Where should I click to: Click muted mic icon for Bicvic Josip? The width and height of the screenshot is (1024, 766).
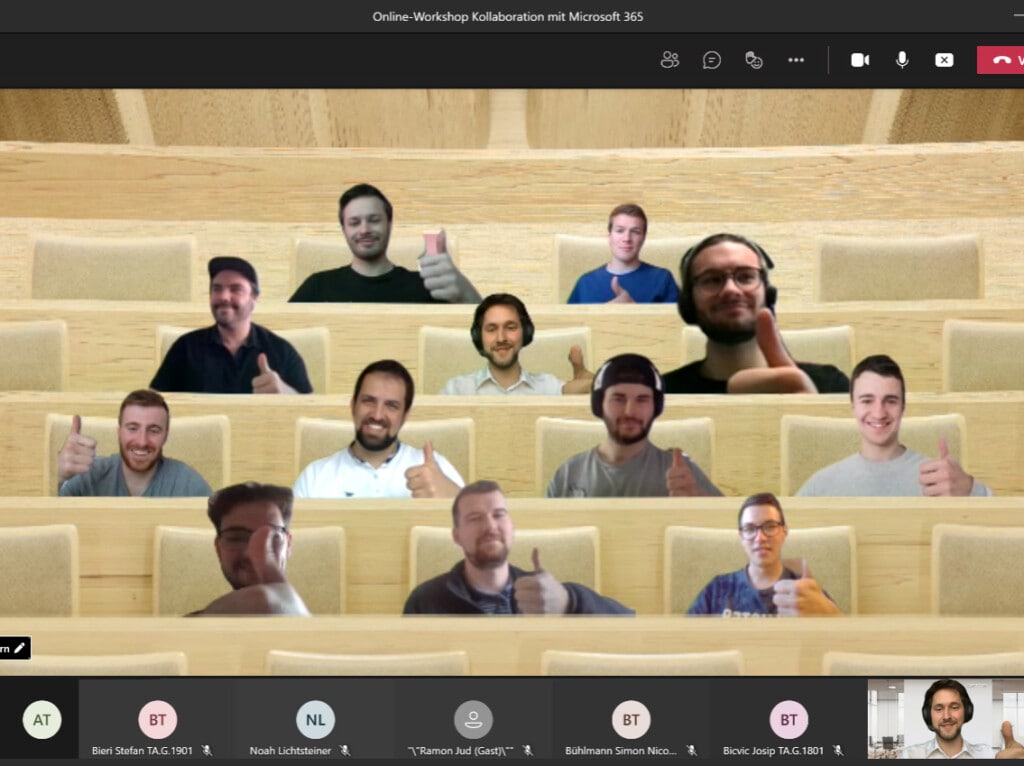click(838, 751)
